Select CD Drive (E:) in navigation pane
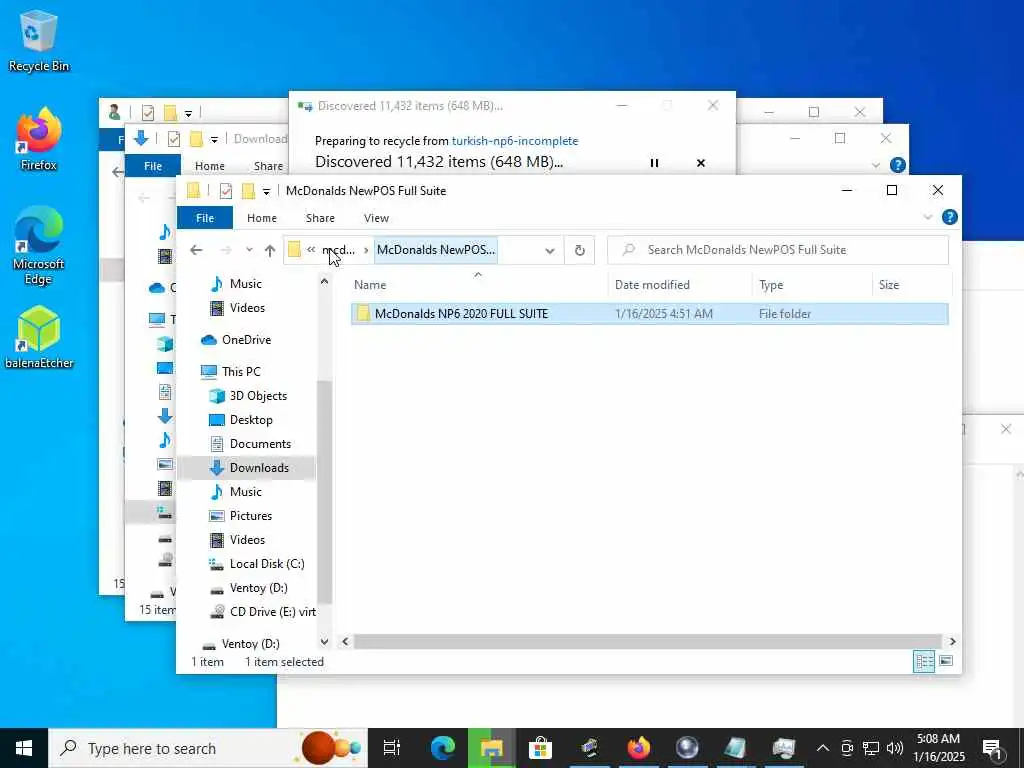 pos(272,612)
